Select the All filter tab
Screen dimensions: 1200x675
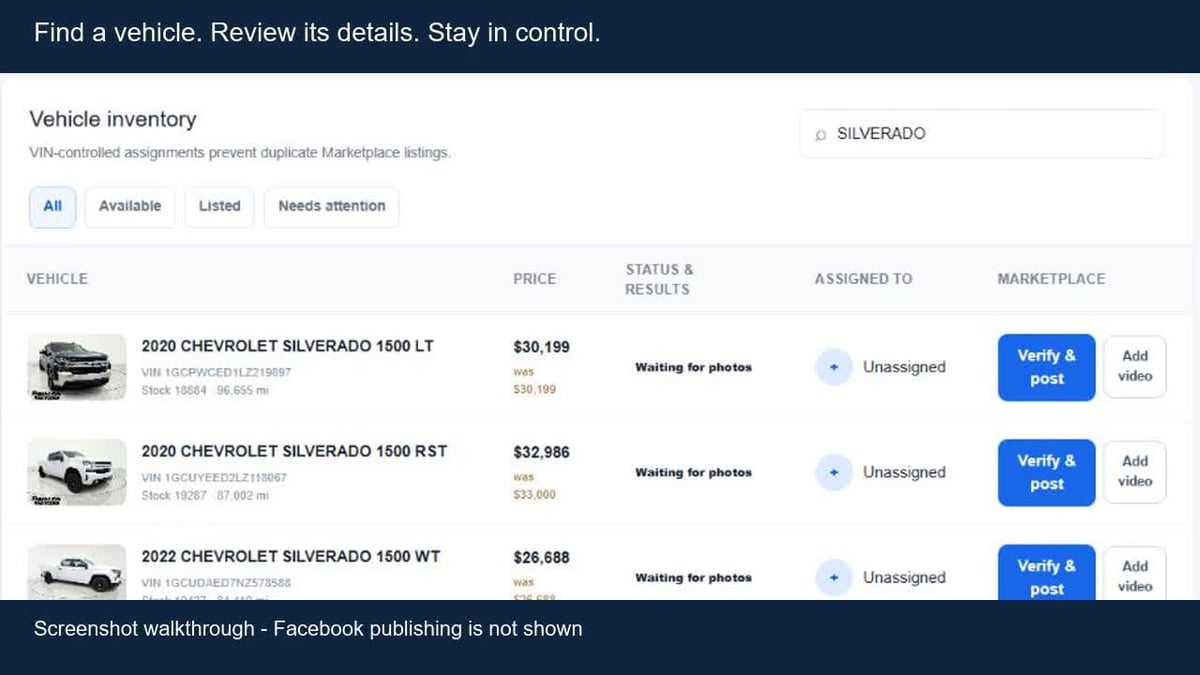point(53,206)
